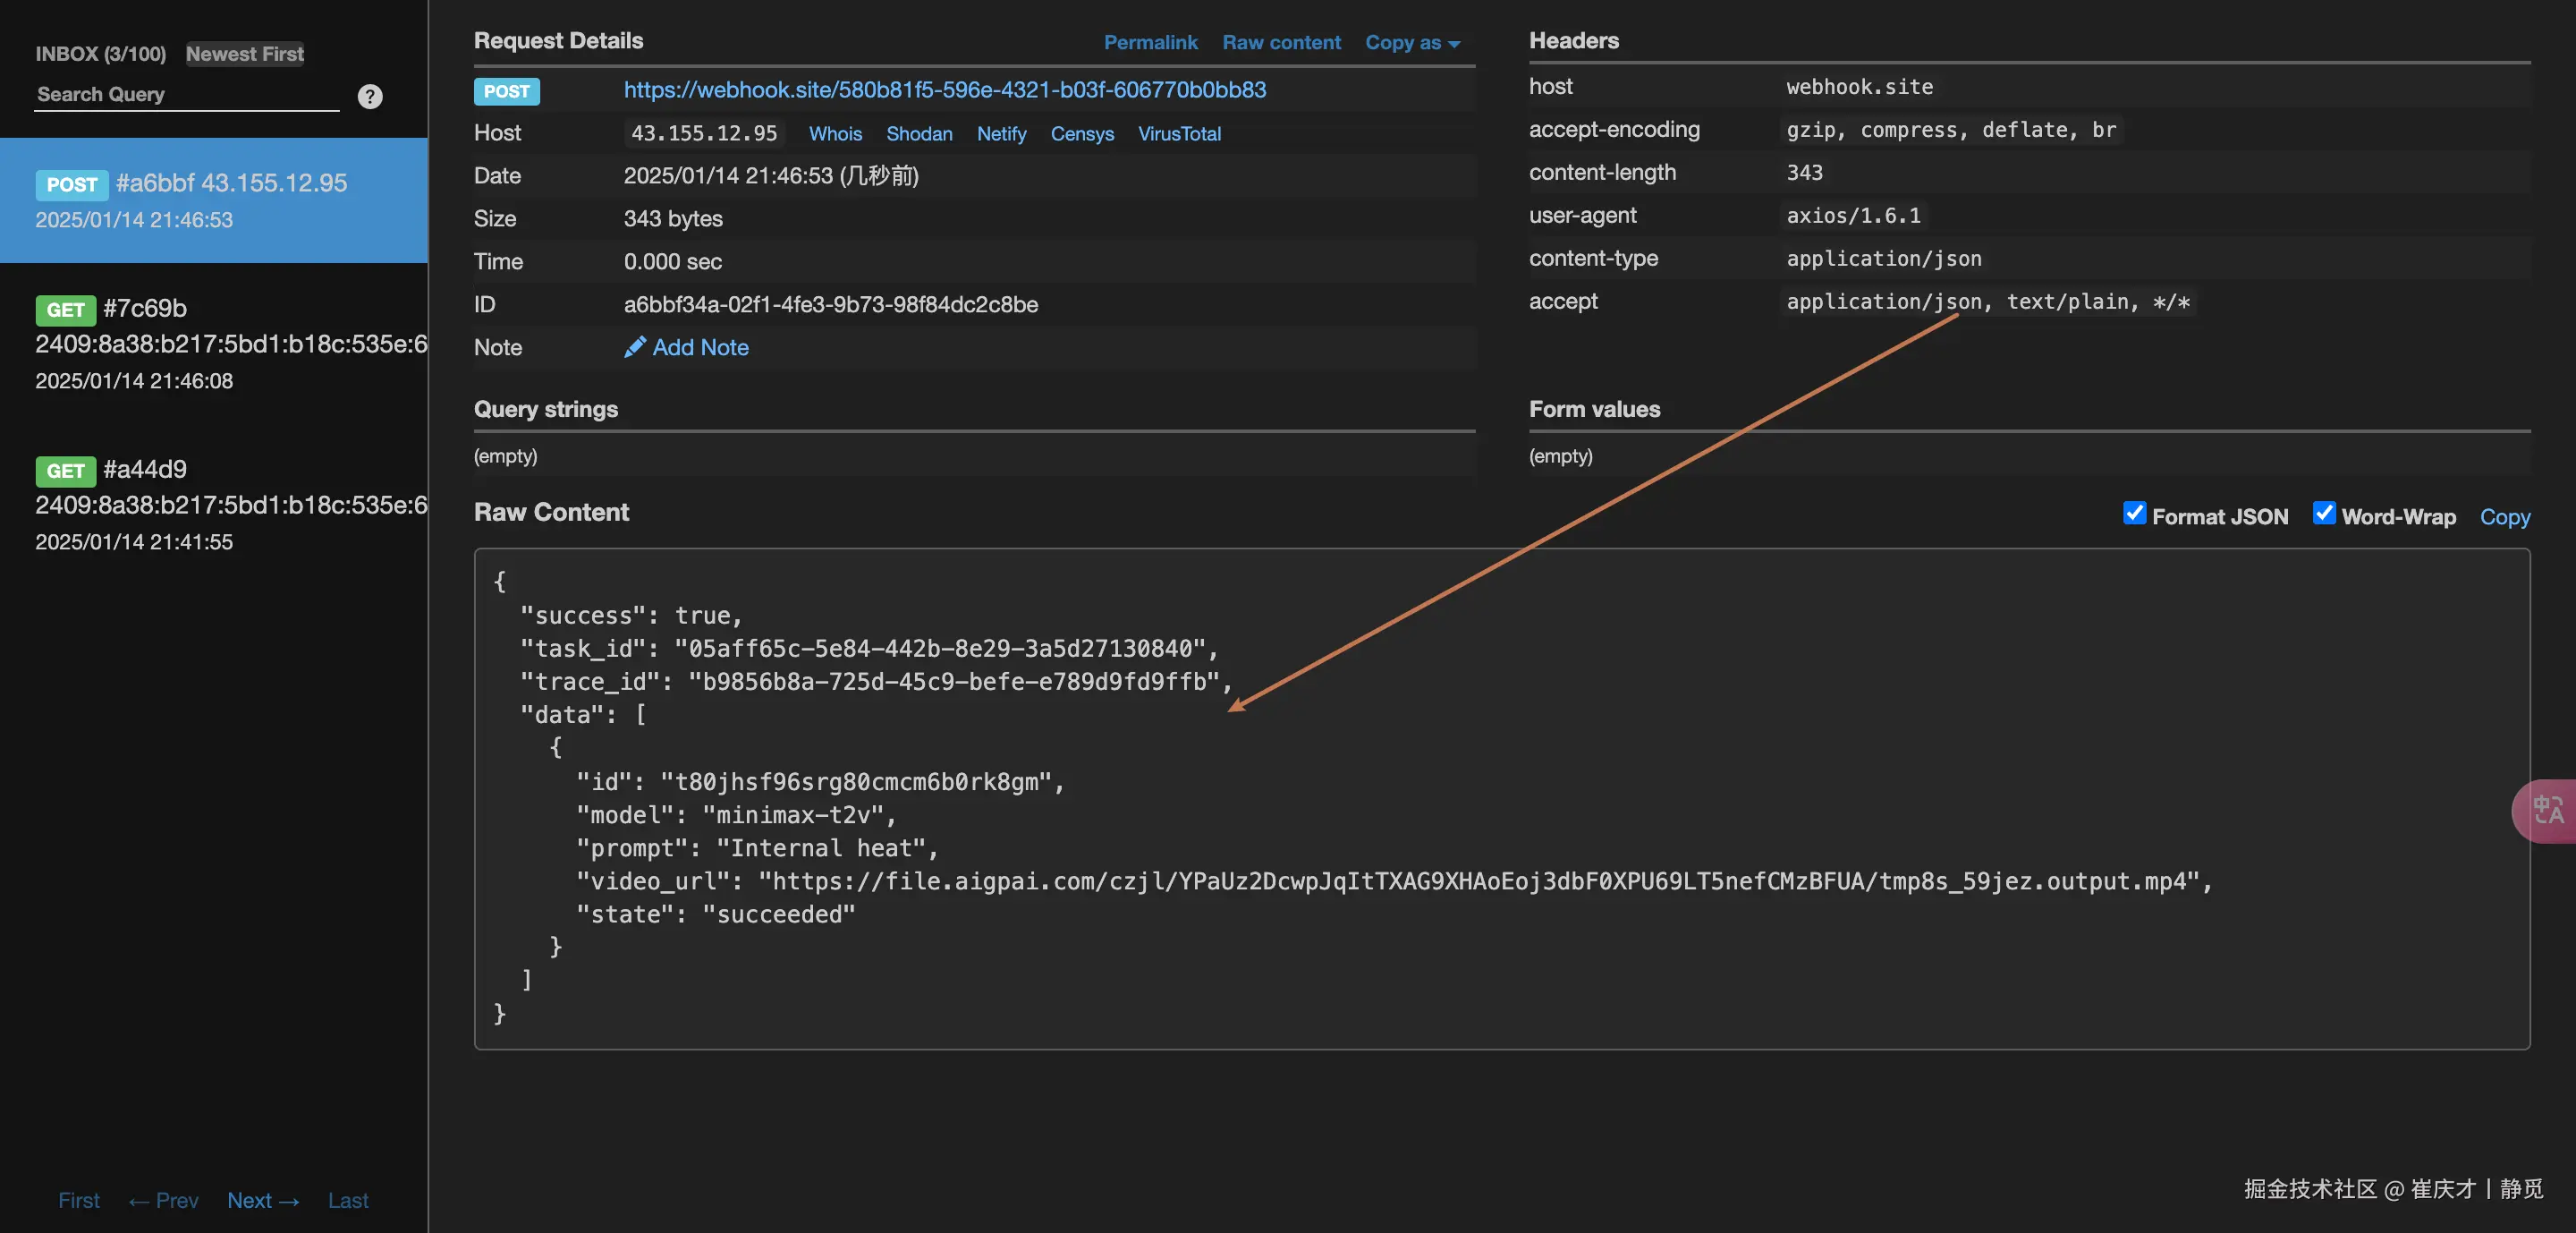Uncheck the Format JSON checkbox
Screen dimensions: 2576x1233
2134,514
